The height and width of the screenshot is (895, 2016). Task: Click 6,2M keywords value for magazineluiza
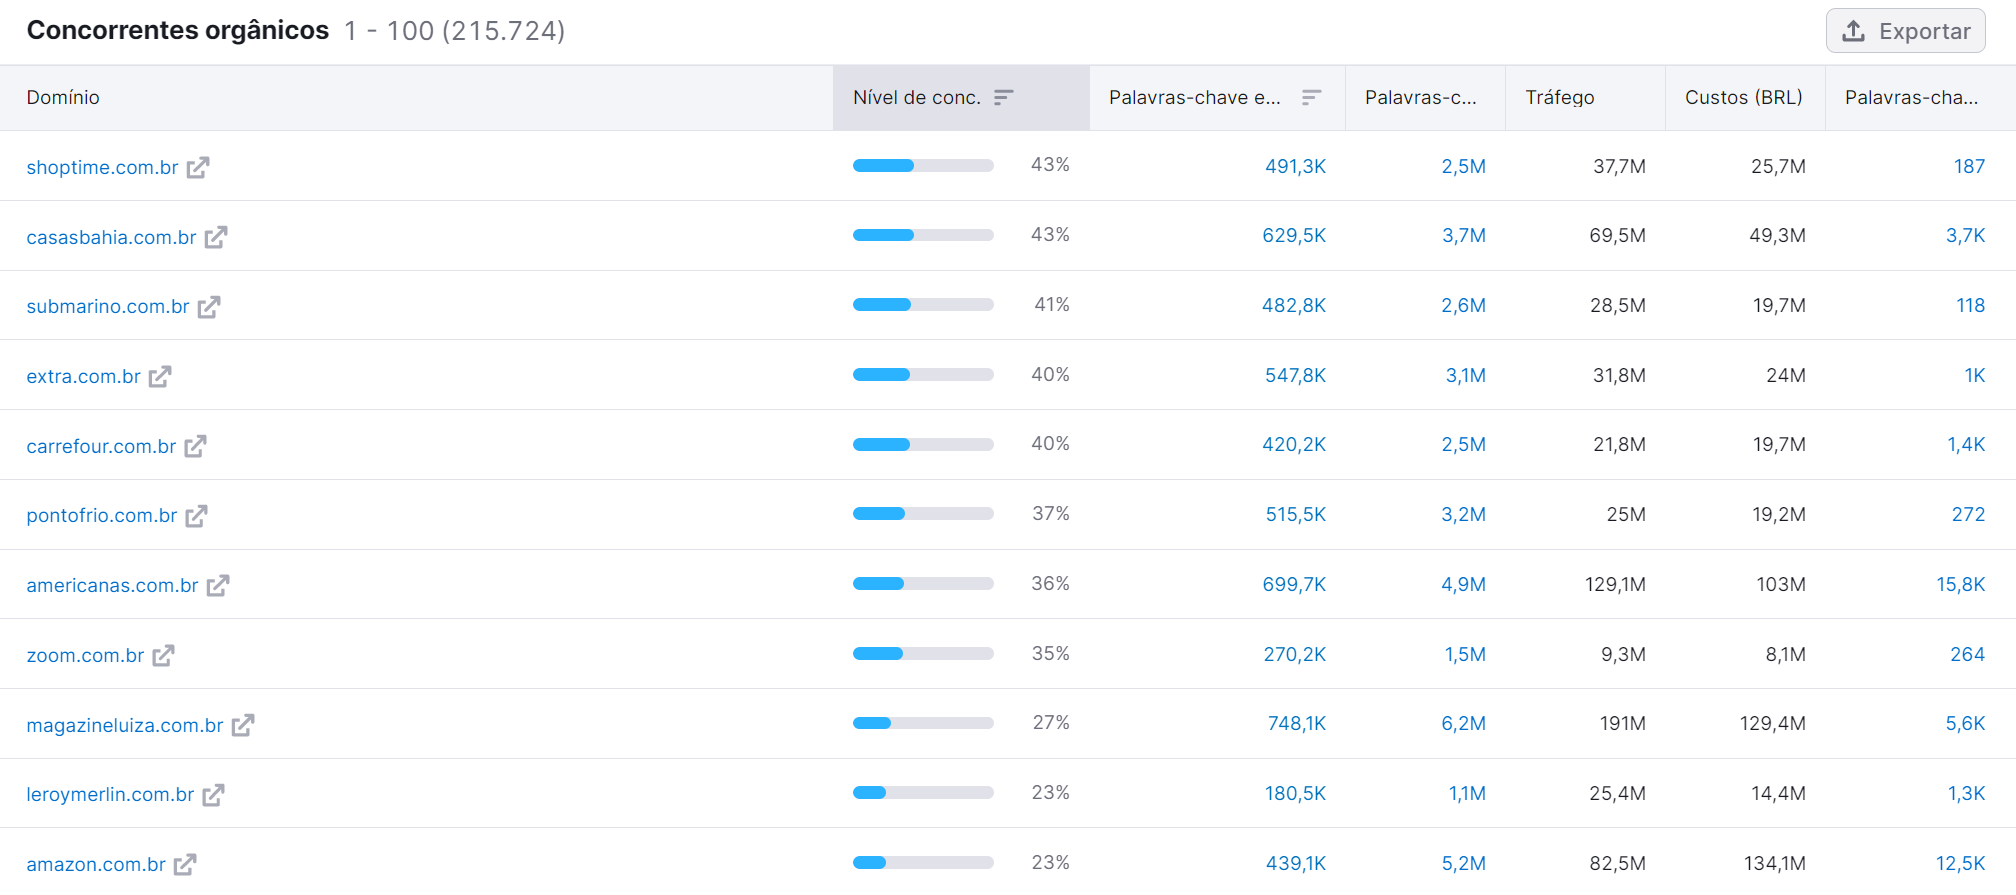pyautogui.click(x=1463, y=724)
